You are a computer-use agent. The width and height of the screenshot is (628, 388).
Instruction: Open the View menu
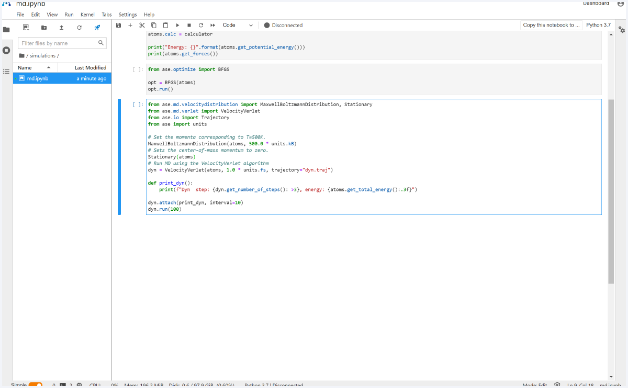point(52,14)
